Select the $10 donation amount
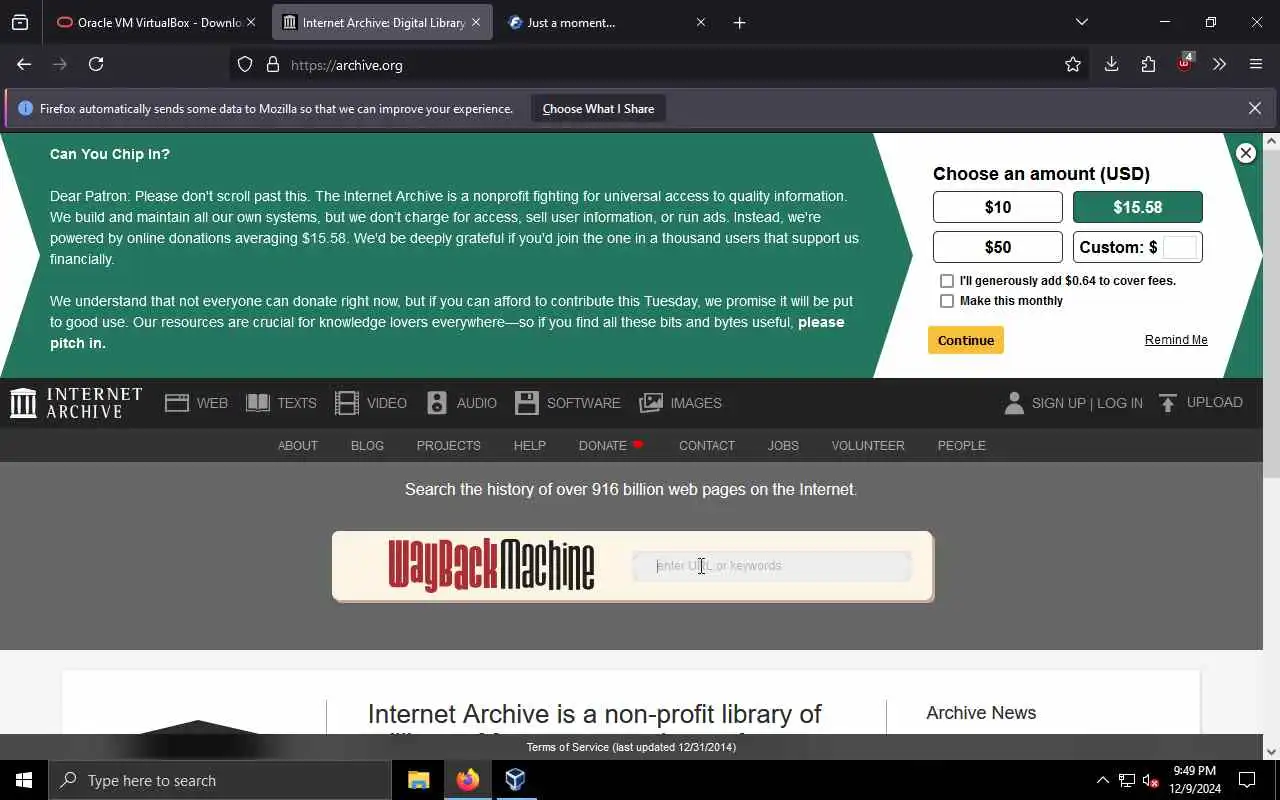1280x800 pixels. [997, 207]
